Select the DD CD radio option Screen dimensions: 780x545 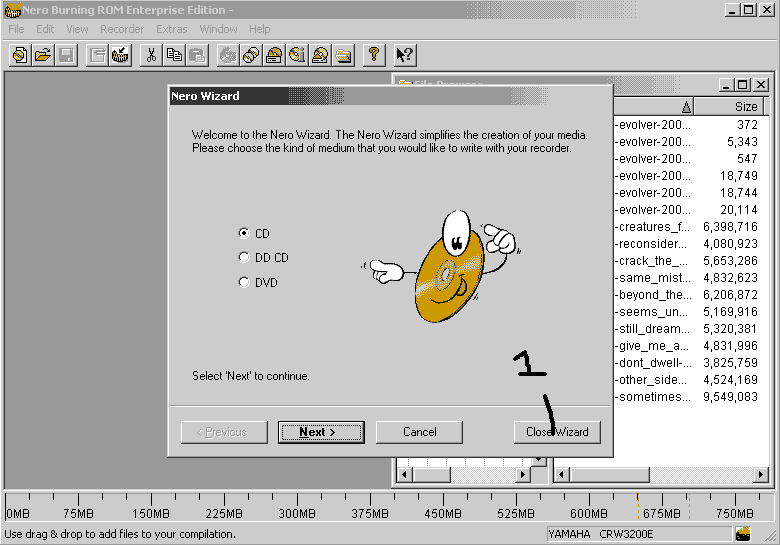pos(244,258)
